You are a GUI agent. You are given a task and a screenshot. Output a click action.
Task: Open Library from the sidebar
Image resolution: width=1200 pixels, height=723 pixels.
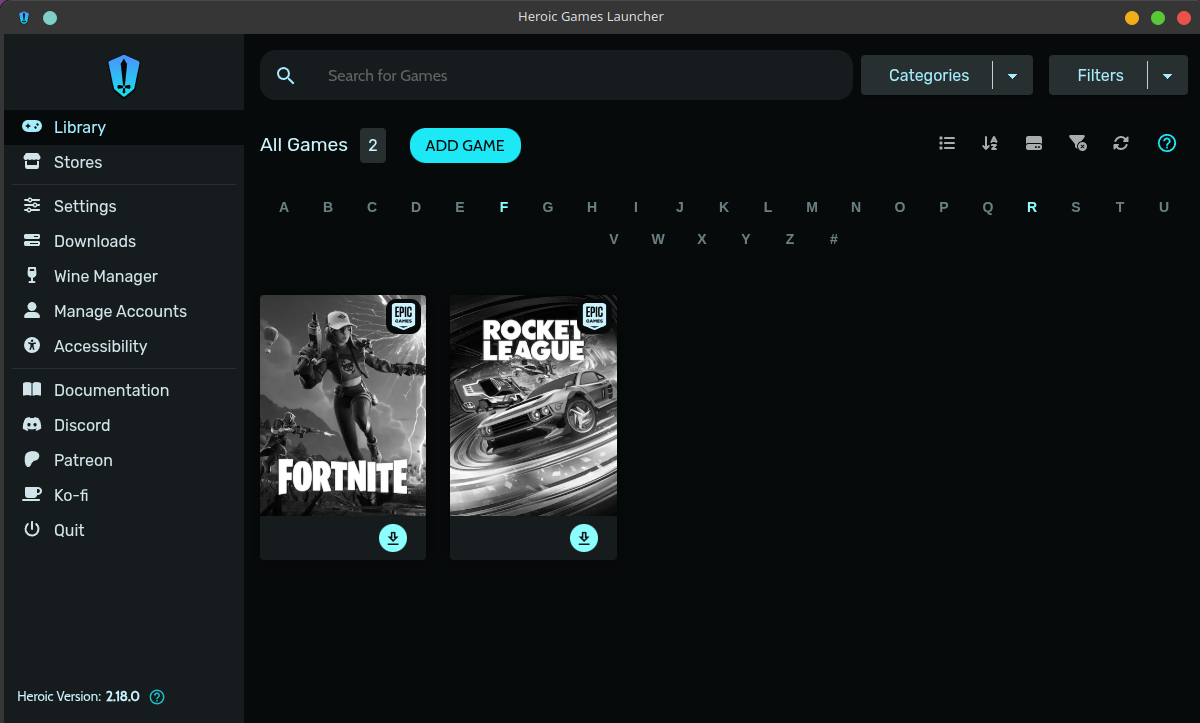pos(124,127)
